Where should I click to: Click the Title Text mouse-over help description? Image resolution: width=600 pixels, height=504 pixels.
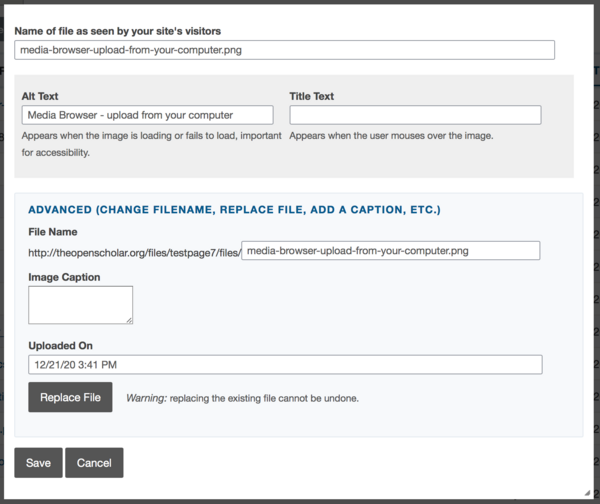tap(391, 135)
